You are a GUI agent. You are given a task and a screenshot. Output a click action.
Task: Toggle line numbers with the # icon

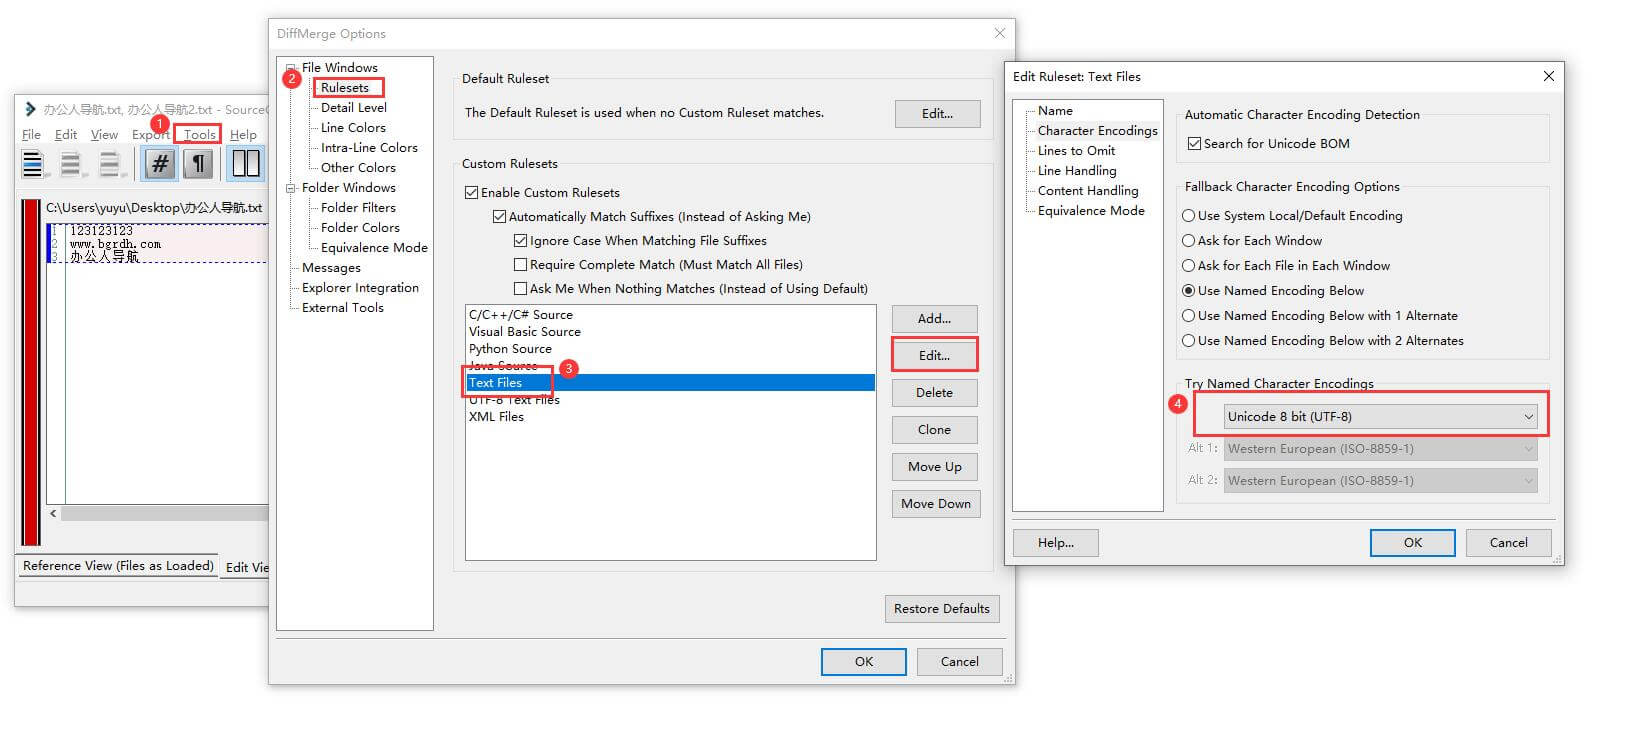click(160, 163)
